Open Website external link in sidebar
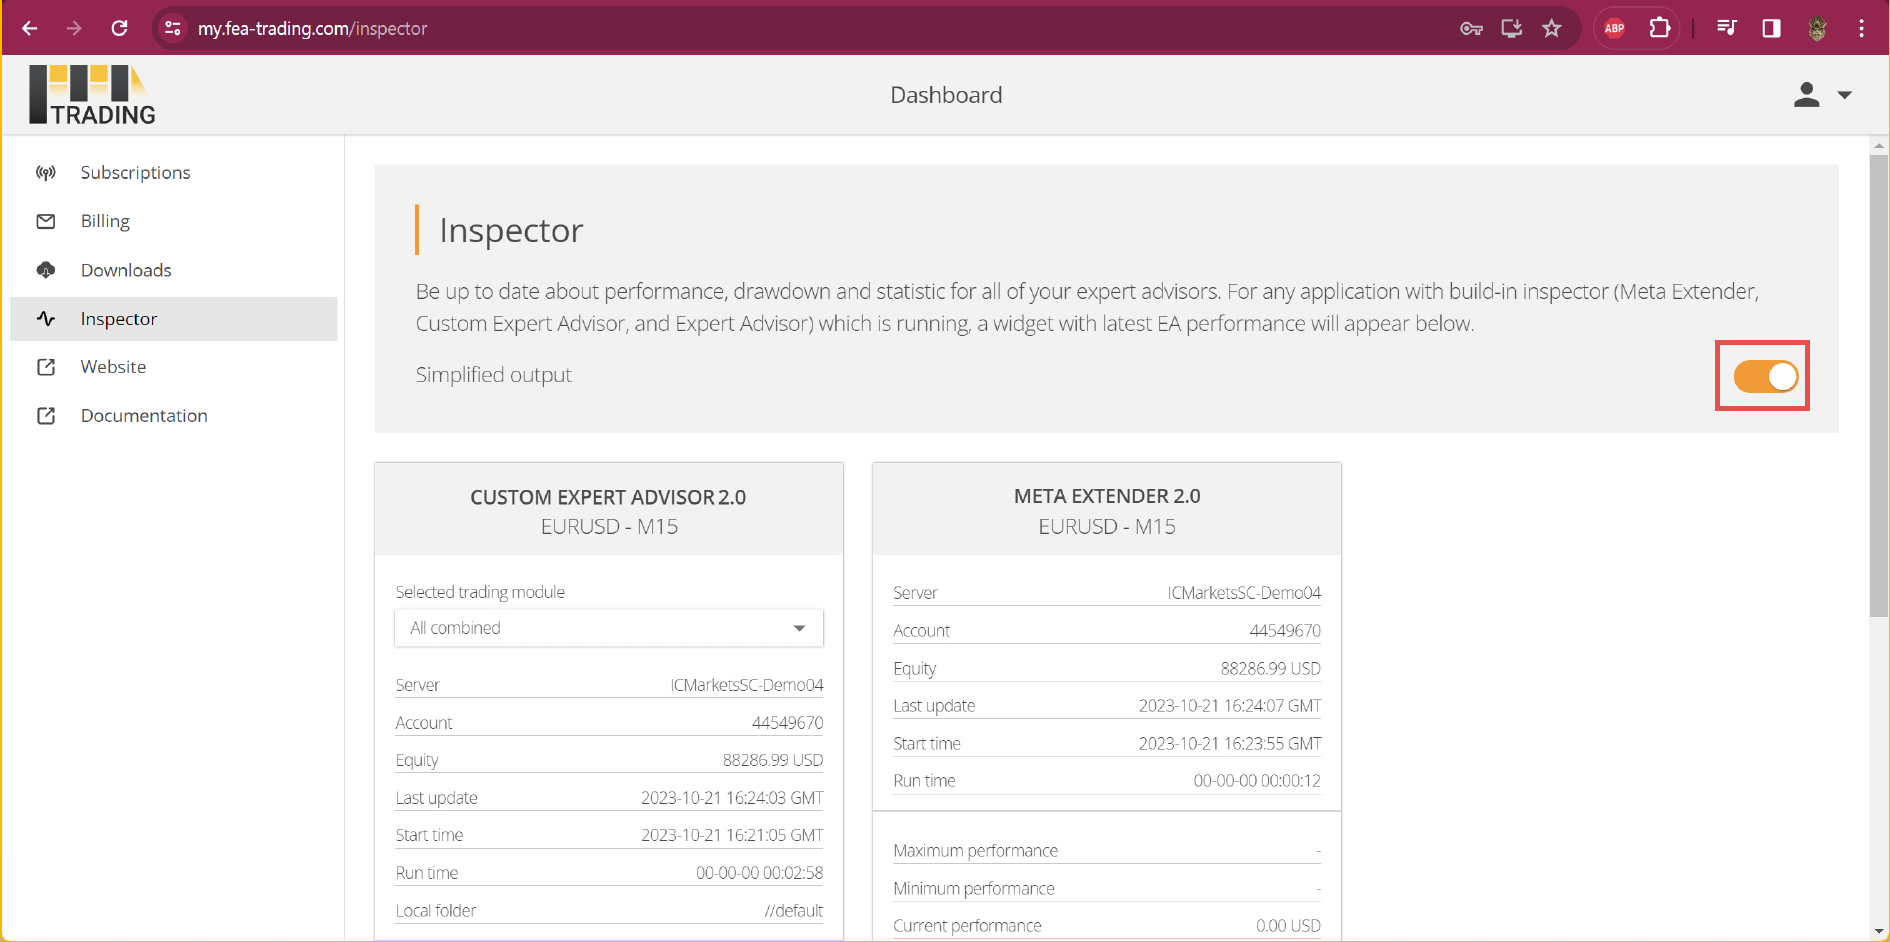Screen dimensions: 1890x942 [174, 367]
